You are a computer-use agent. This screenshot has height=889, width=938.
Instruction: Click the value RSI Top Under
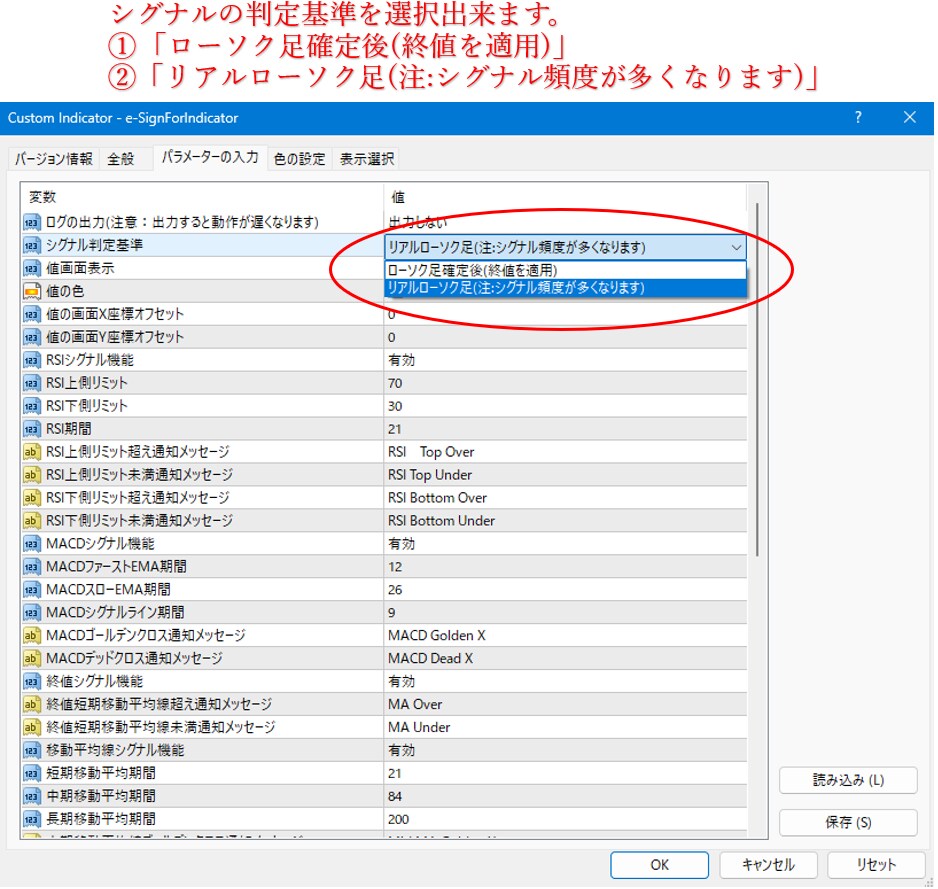tap(430, 475)
